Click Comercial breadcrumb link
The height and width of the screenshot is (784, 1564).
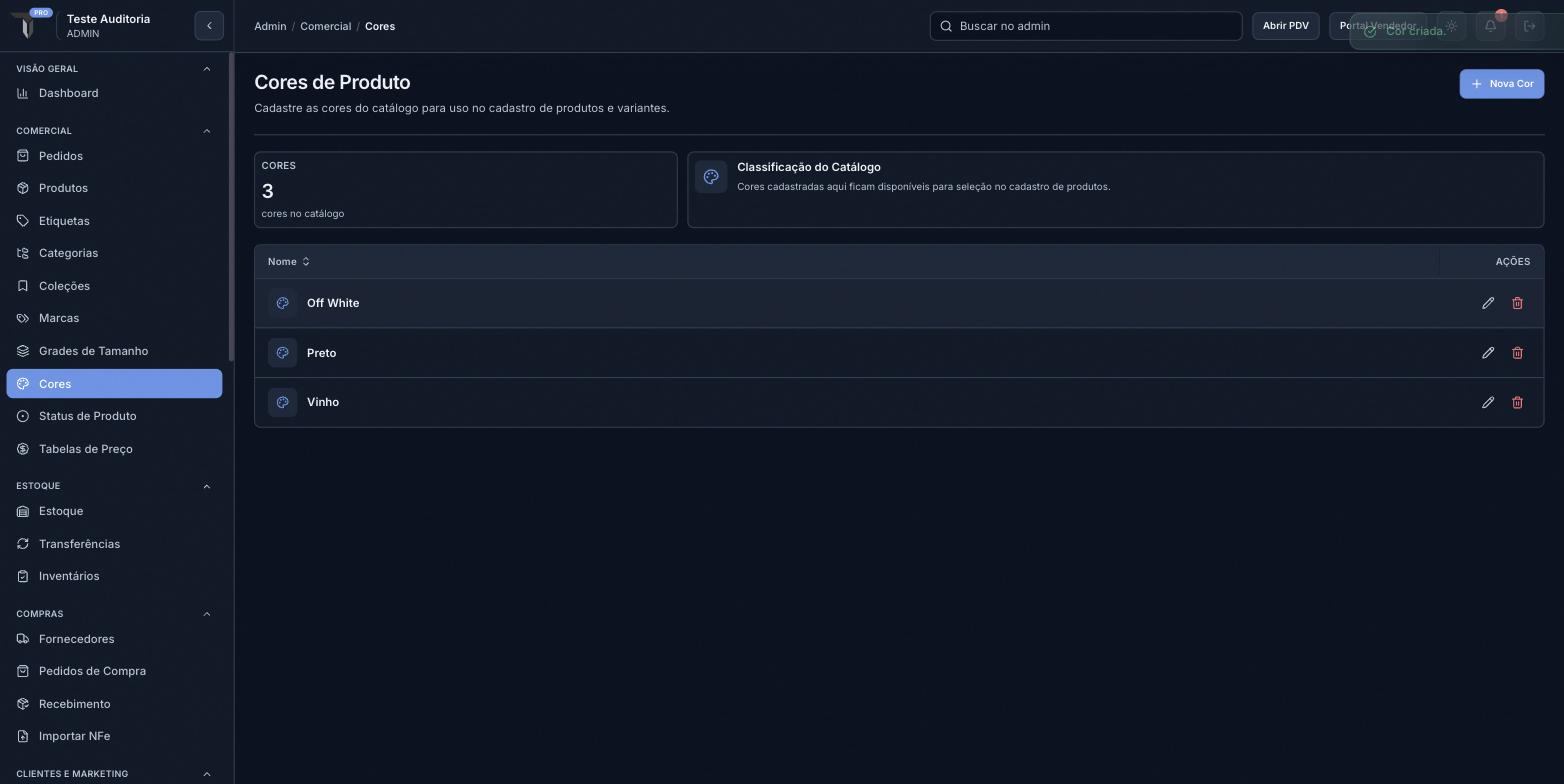(x=325, y=26)
